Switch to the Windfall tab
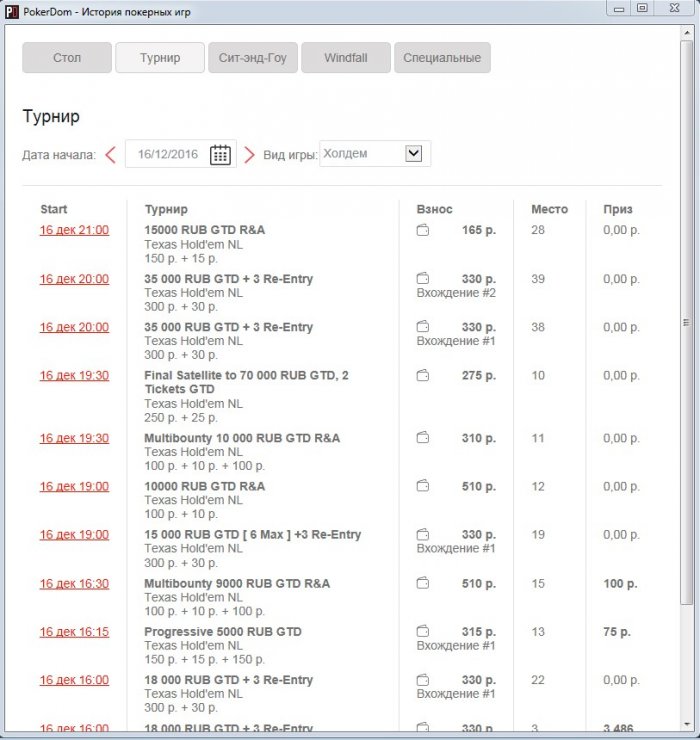Screen dimensions: 700x740 [x=346, y=58]
